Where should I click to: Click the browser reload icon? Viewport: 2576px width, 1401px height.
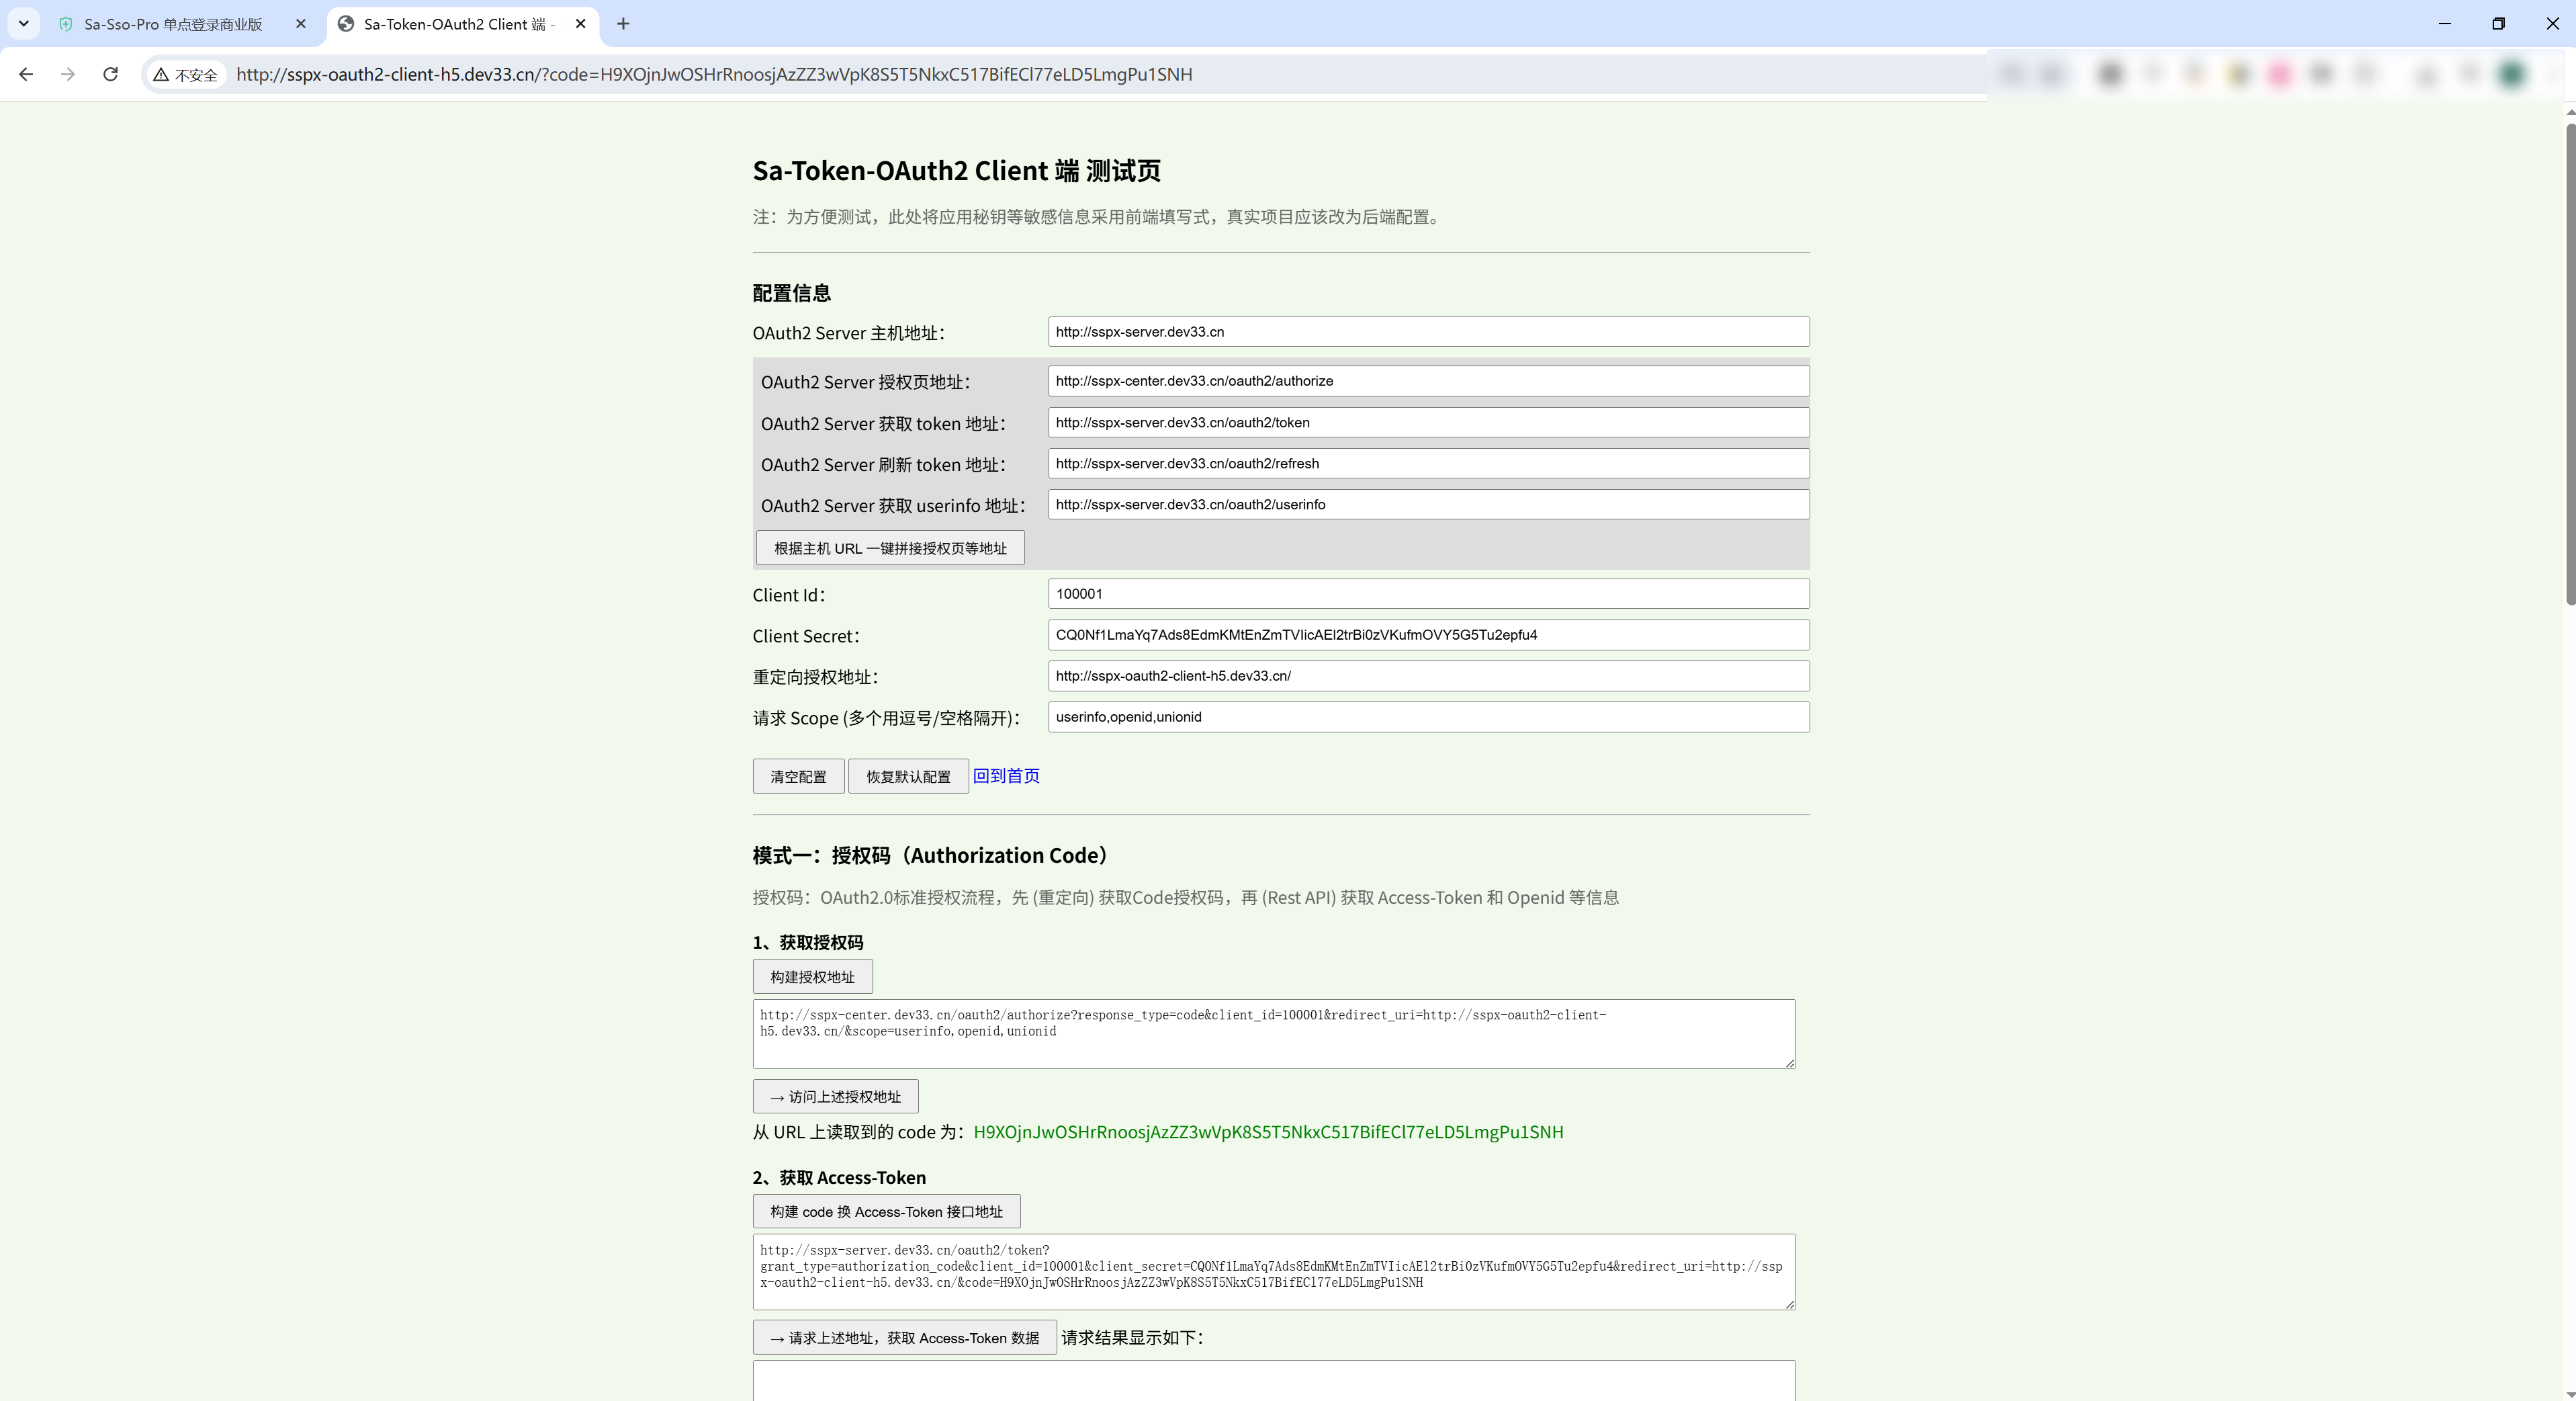[x=111, y=74]
